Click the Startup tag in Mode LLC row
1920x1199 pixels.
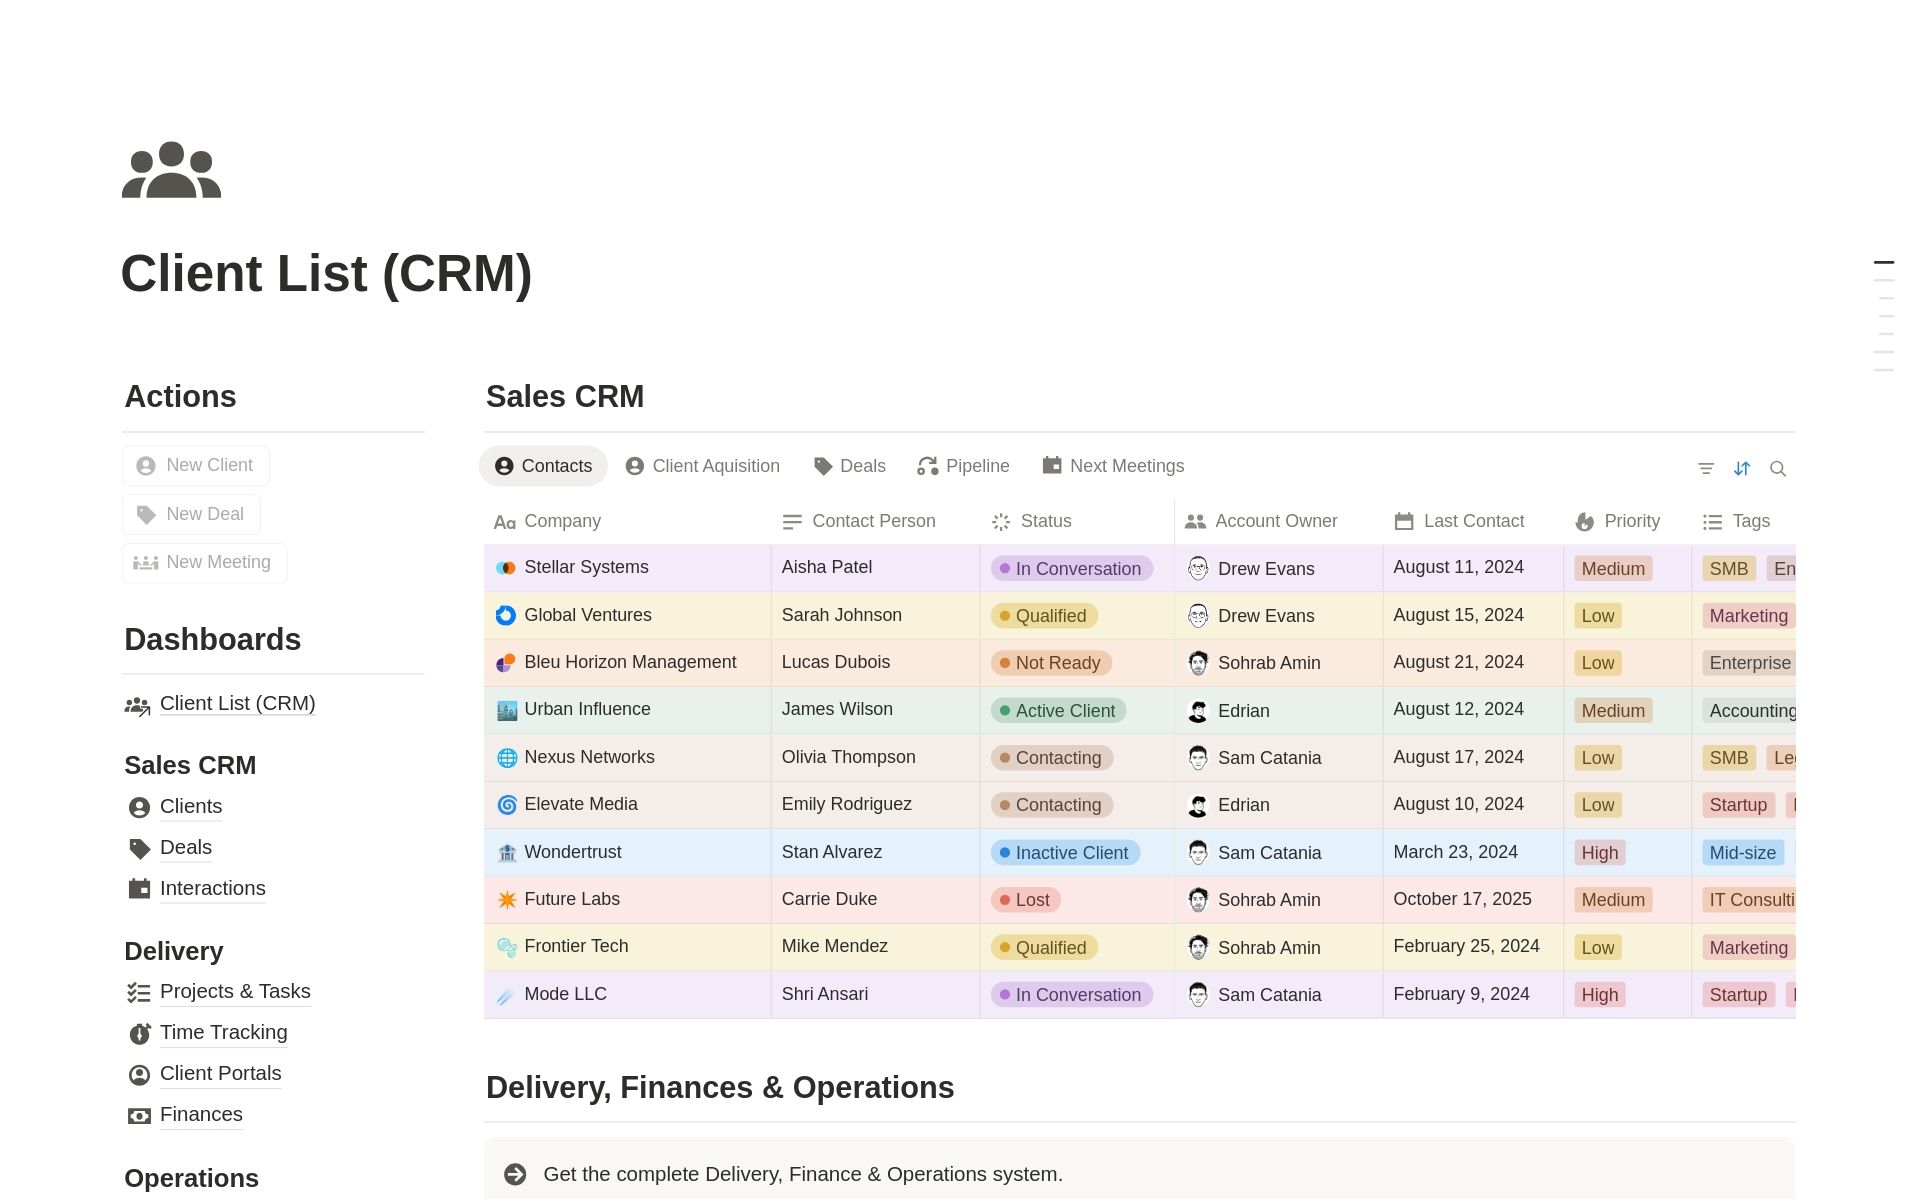pyautogui.click(x=1738, y=995)
